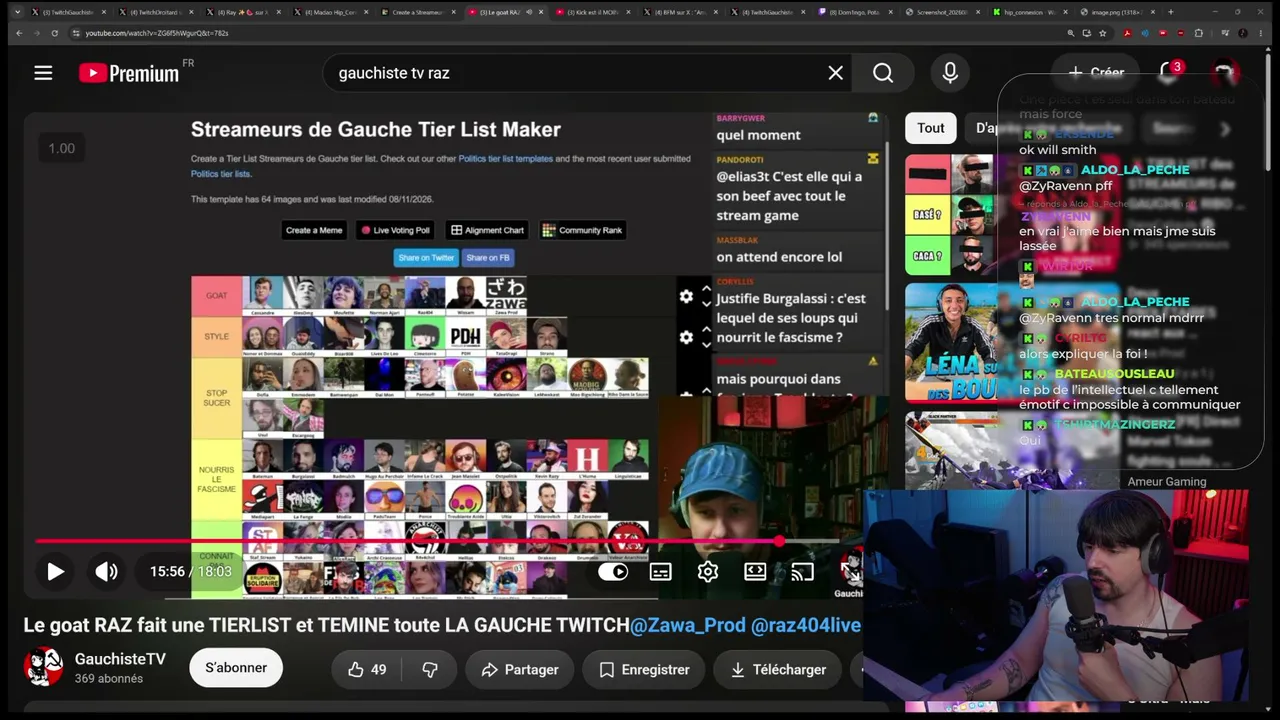Screen dimensions: 1280x720
Task: Open the Partager share dialog
Action: (520, 670)
